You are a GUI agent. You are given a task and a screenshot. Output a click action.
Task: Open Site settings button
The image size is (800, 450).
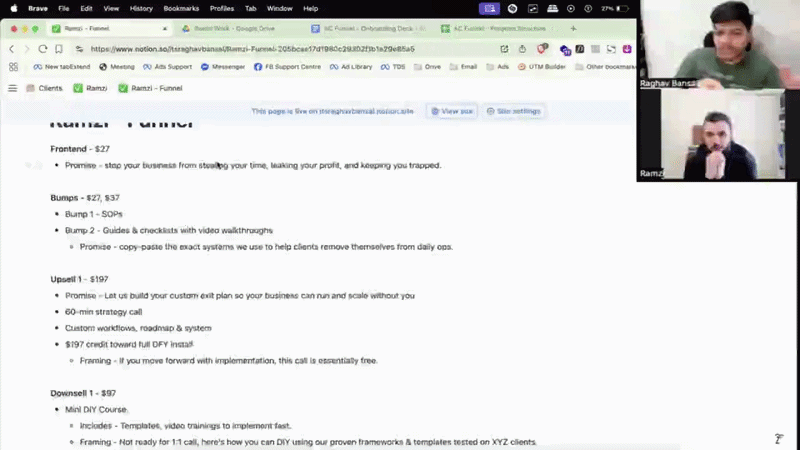tap(514, 111)
